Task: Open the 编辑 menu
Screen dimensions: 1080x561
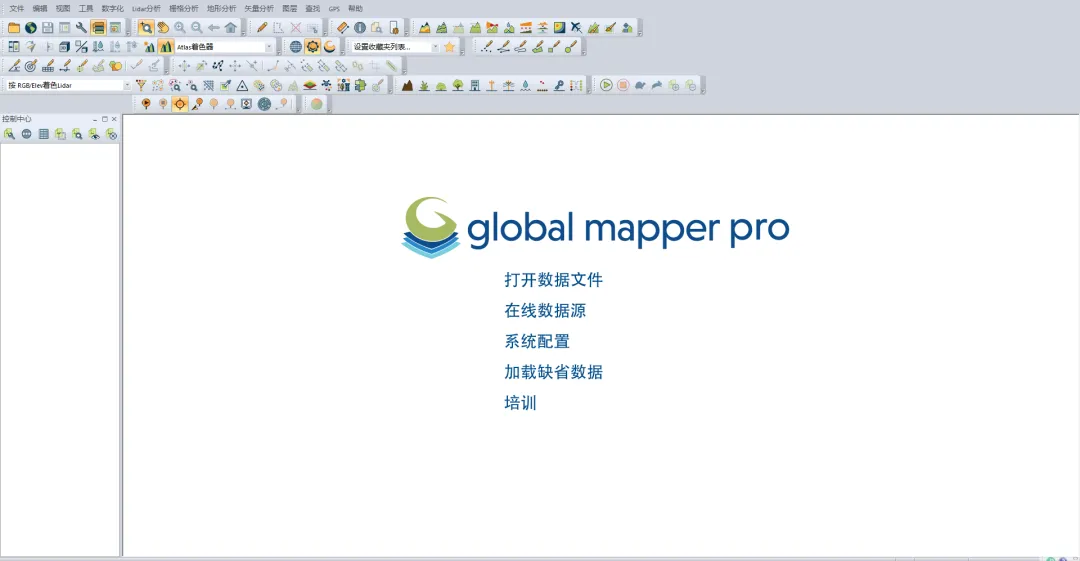Action: pyautogui.click(x=40, y=8)
